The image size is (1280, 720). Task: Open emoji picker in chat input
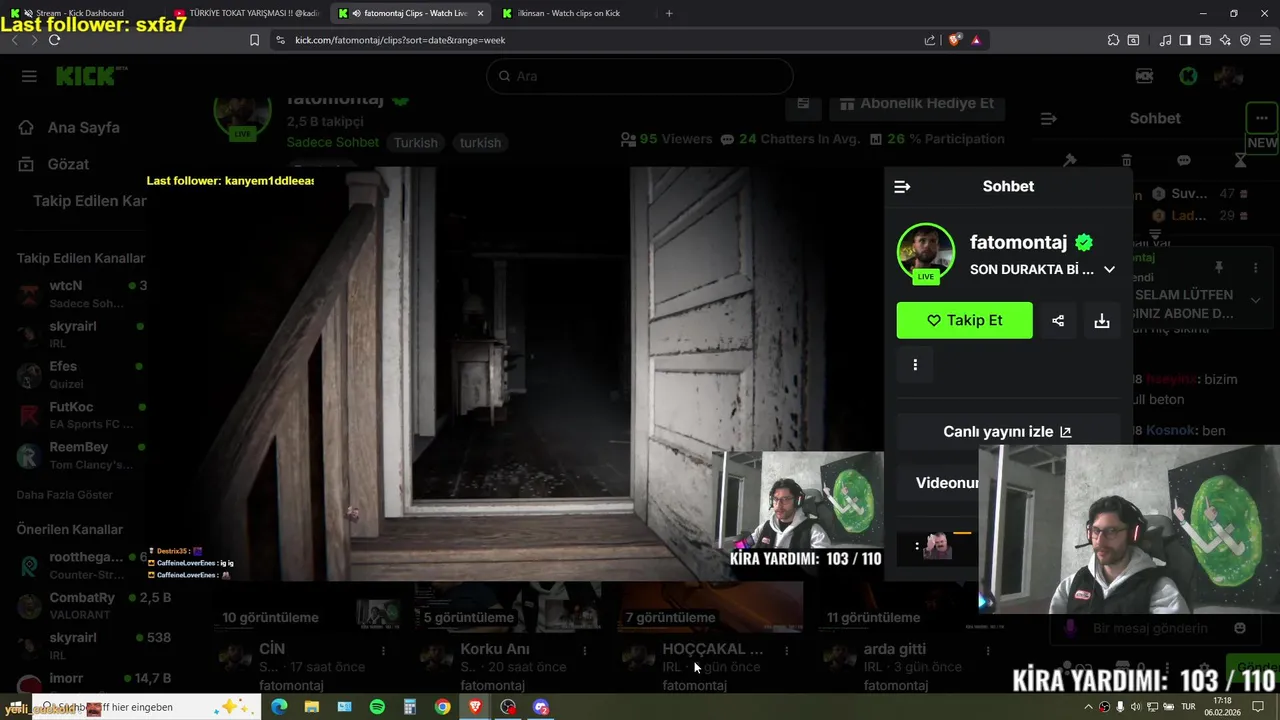1240,628
